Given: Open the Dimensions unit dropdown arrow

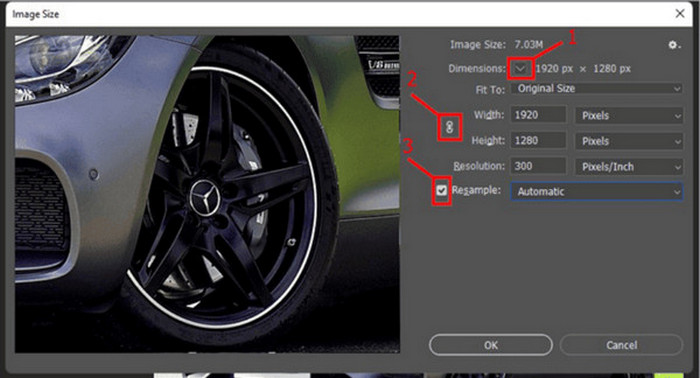Looking at the screenshot, I should pos(520,69).
